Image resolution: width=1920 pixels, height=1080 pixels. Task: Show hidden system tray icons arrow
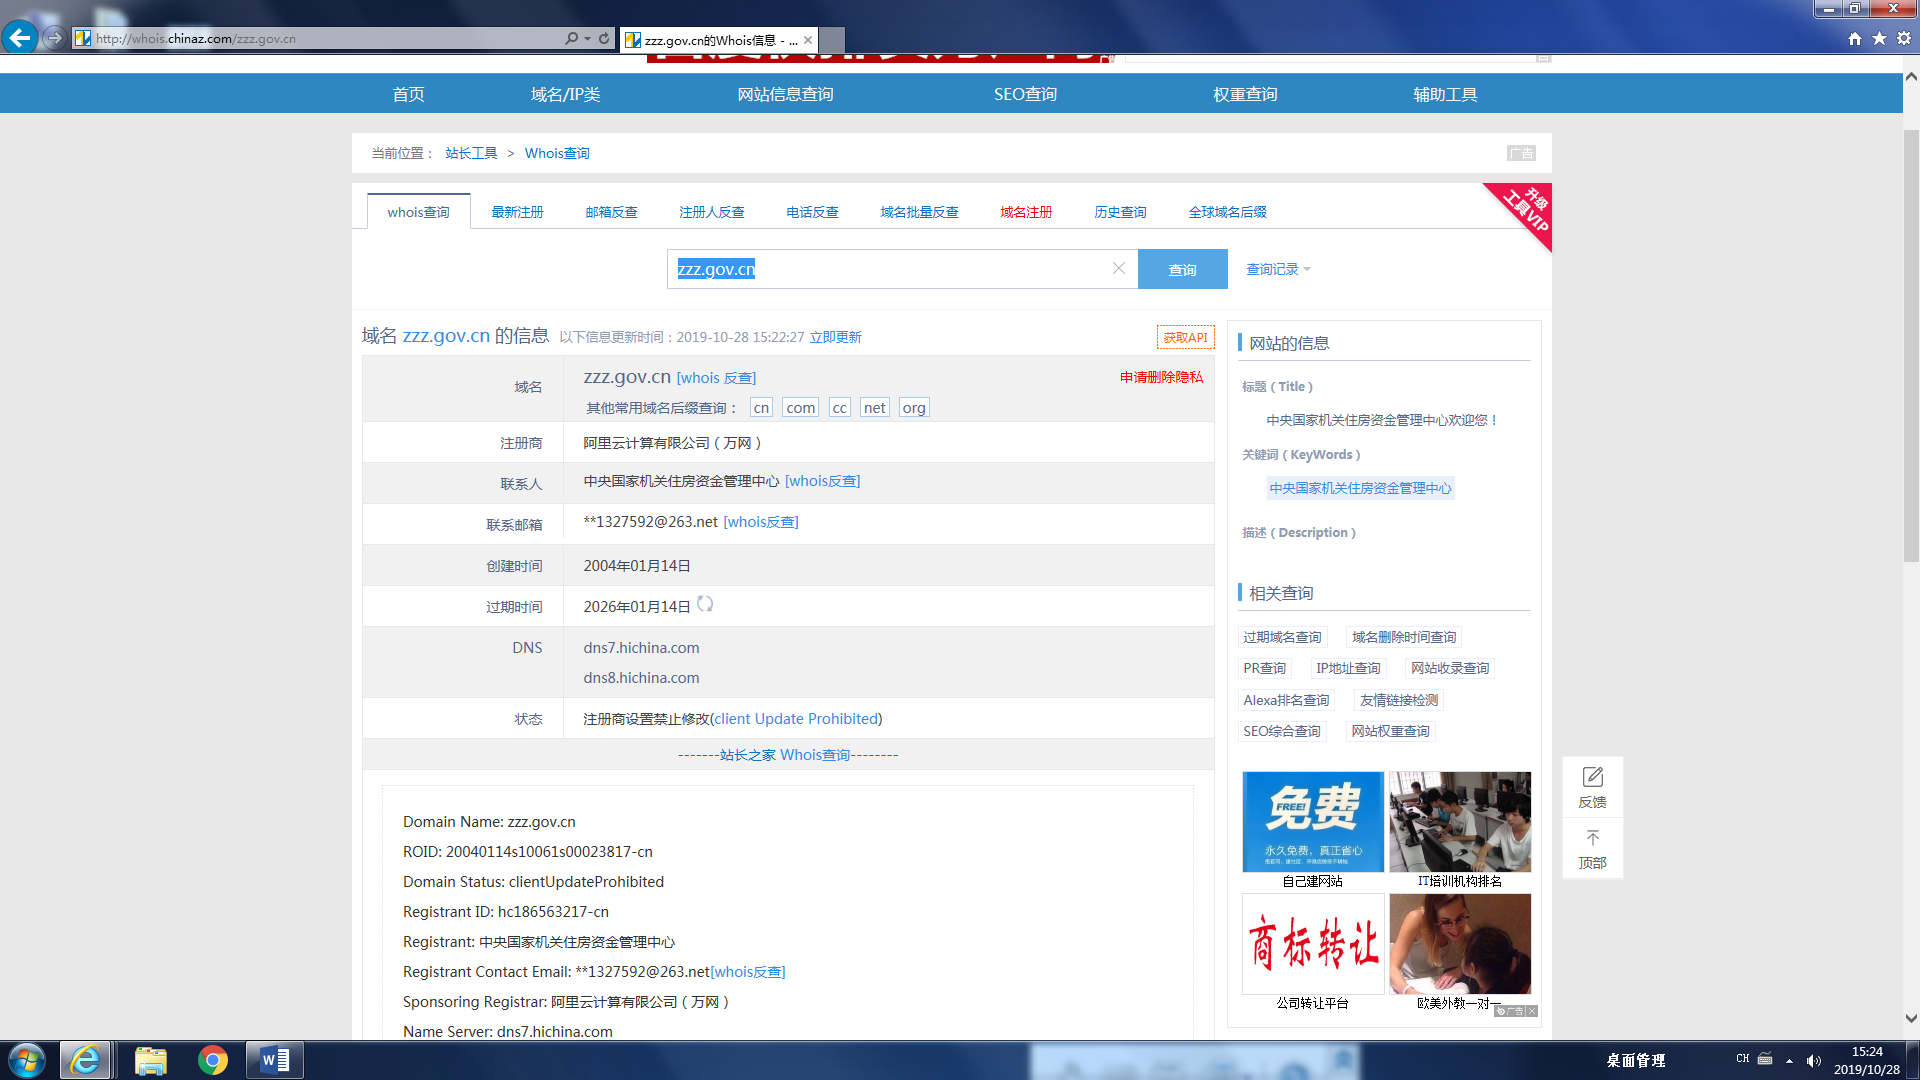1789,1060
